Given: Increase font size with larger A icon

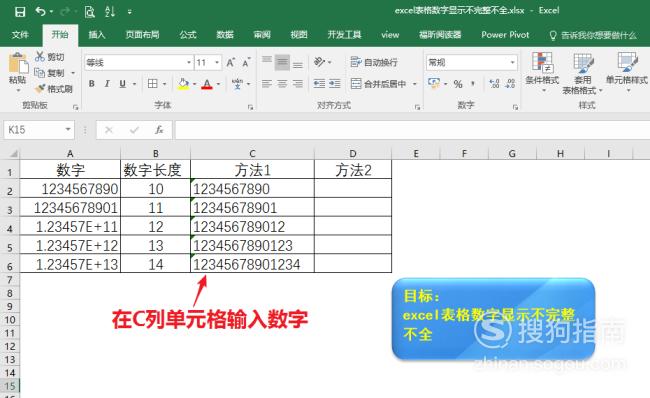Looking at the screenshot, I should pos(230,63).
